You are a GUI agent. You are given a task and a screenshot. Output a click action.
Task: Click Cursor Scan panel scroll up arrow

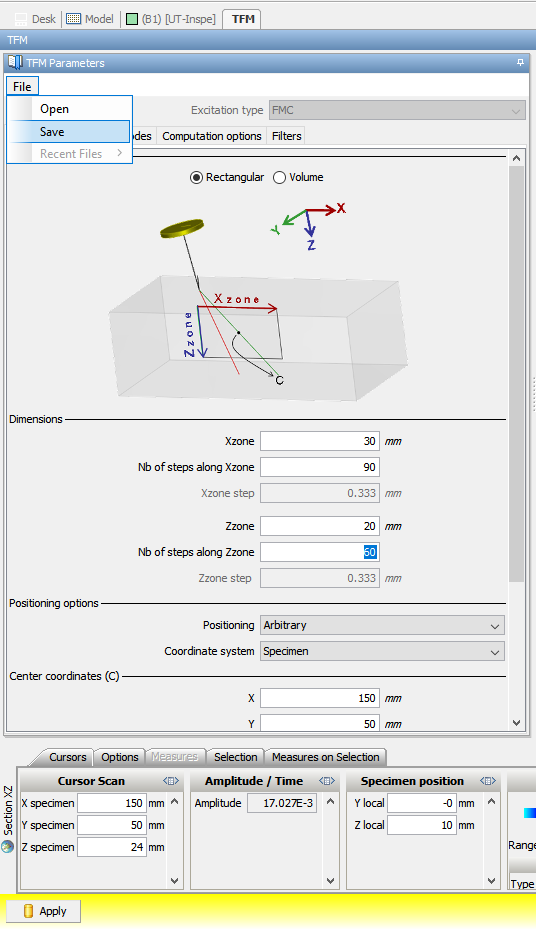tap(175, 802)
